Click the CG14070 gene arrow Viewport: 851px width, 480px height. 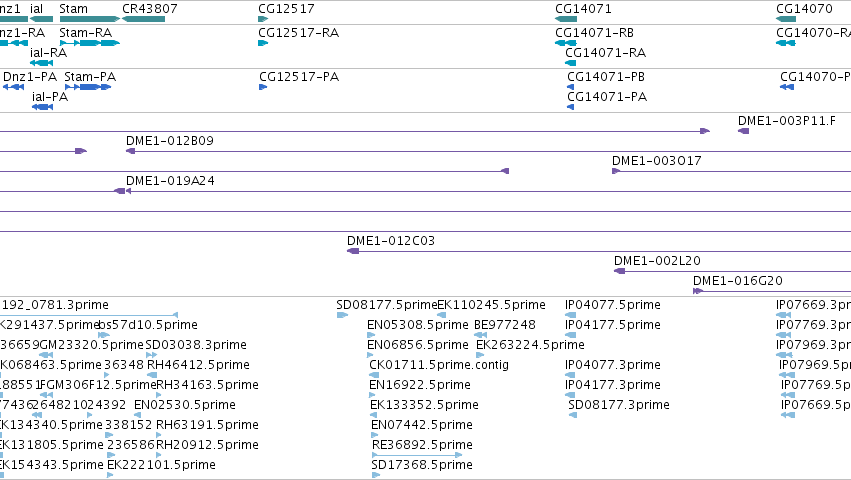(x=786, y=19)
